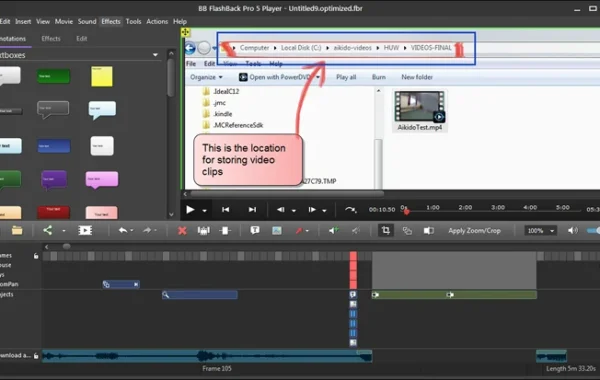The image size is (600, 380).
Task: Expand the Textboxes category dropdown
Action: [155, 55]
